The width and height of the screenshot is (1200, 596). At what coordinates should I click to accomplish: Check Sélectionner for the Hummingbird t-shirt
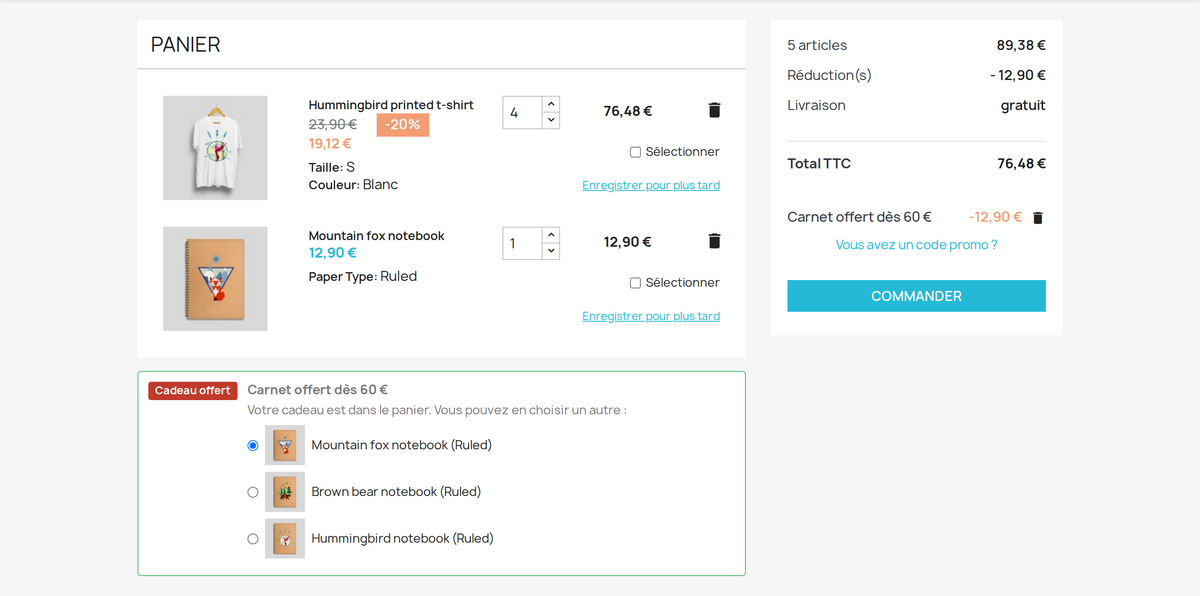tap(635, 152)
